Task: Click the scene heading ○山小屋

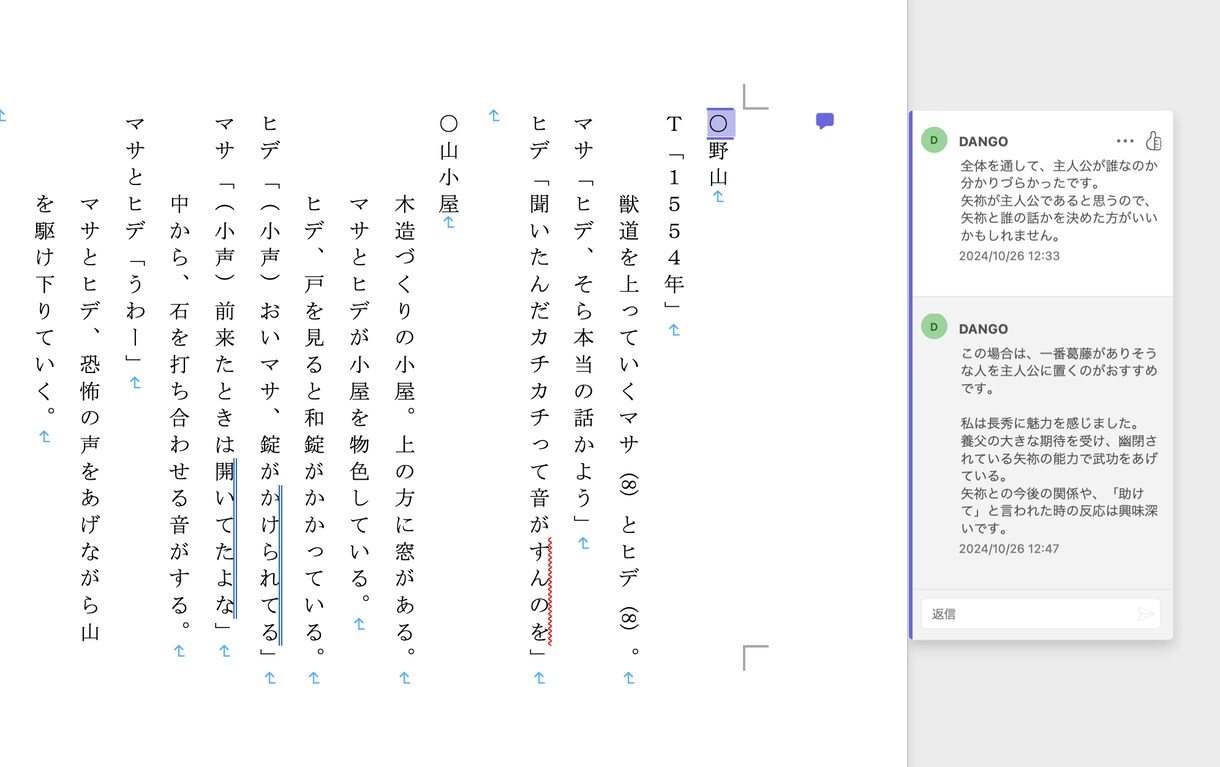Action: 449,163
